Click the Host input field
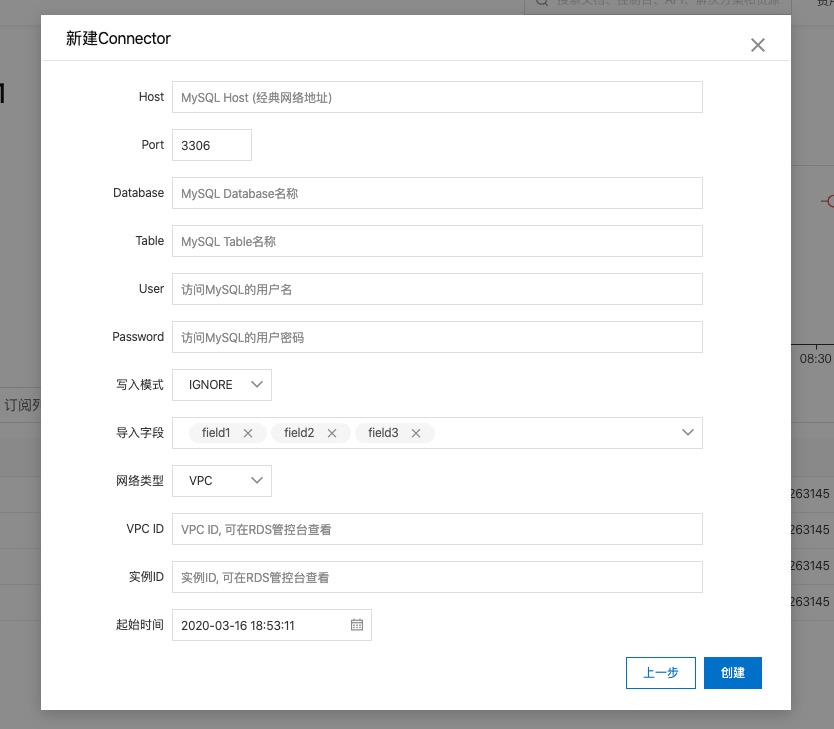Screen dimensions: 834x729 click(437, 97)
